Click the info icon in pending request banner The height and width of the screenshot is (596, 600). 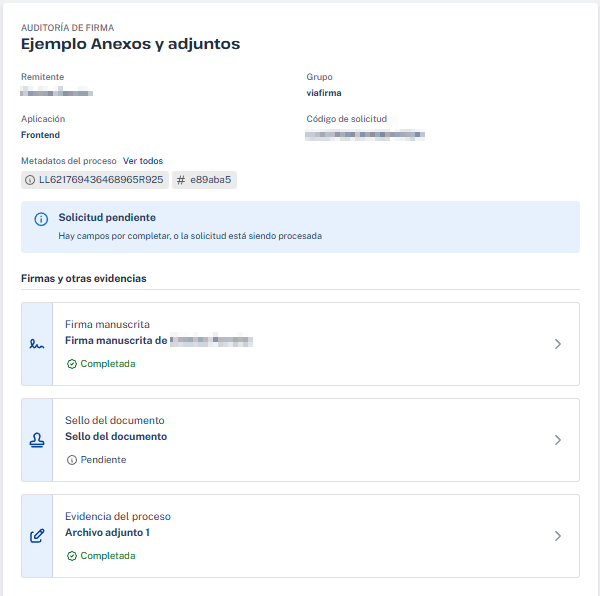point(41,219)
